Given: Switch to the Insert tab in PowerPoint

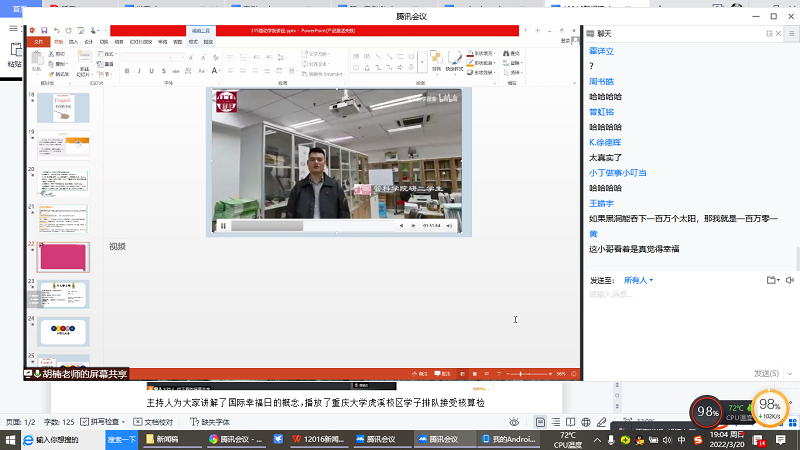Looking at the screenshot, I should click(x=73, y=42).
